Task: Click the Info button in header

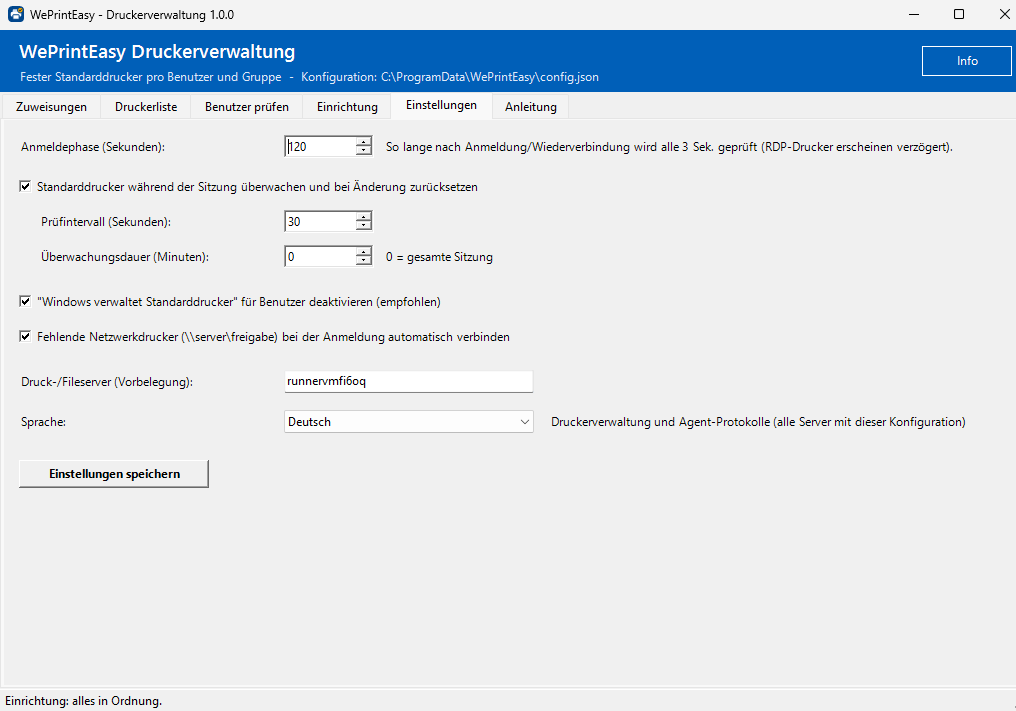Action: 967,61
